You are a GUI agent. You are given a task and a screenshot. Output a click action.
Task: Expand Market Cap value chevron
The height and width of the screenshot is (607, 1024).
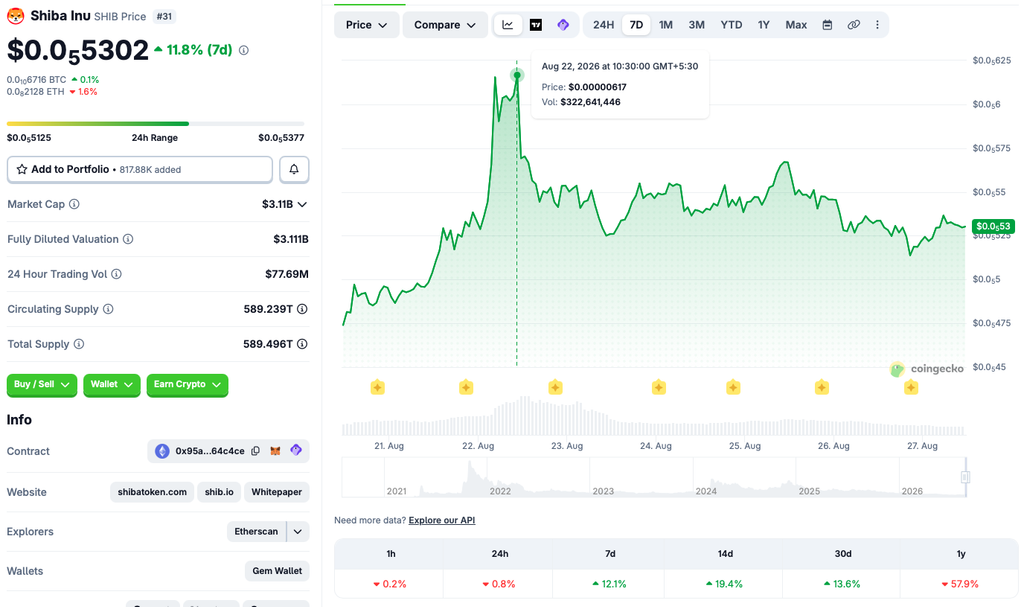pos(302,205)
